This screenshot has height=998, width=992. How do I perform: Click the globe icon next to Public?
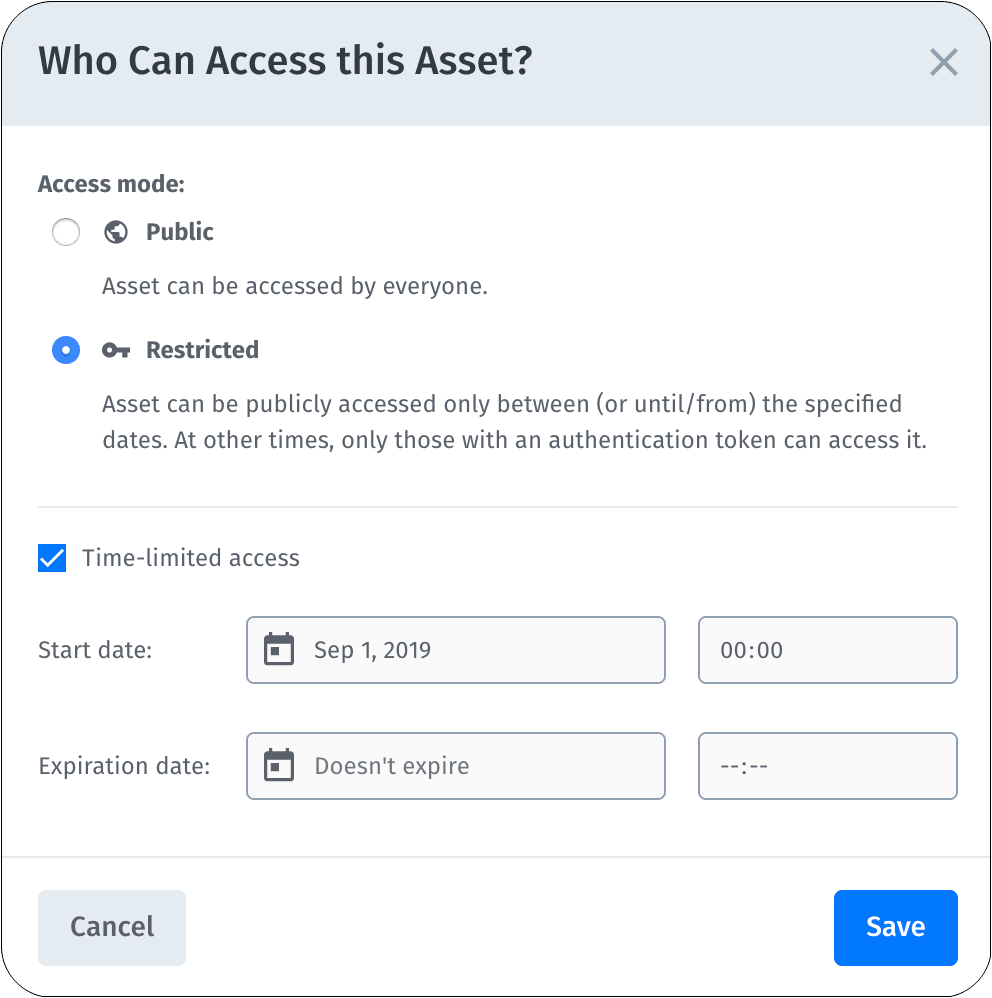[116, 231]
